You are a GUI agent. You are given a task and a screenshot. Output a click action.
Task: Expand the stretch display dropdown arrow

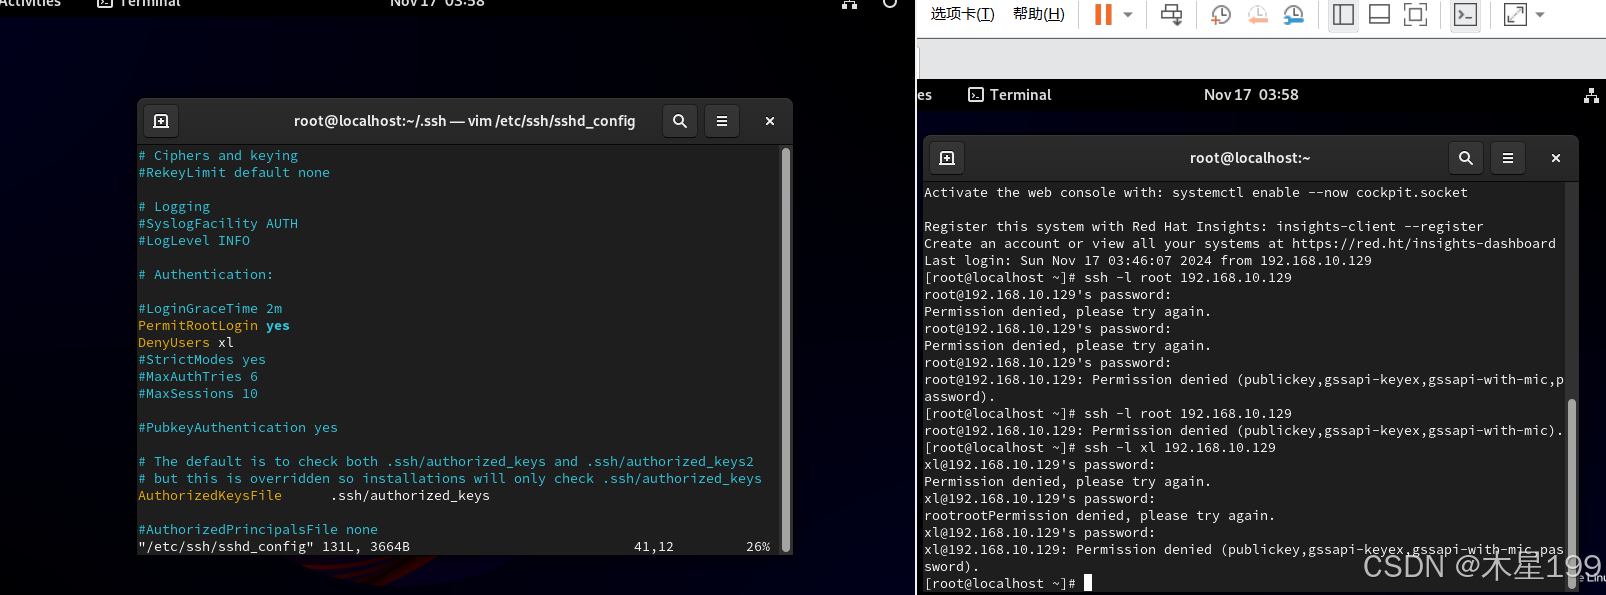pos(1540,15)
